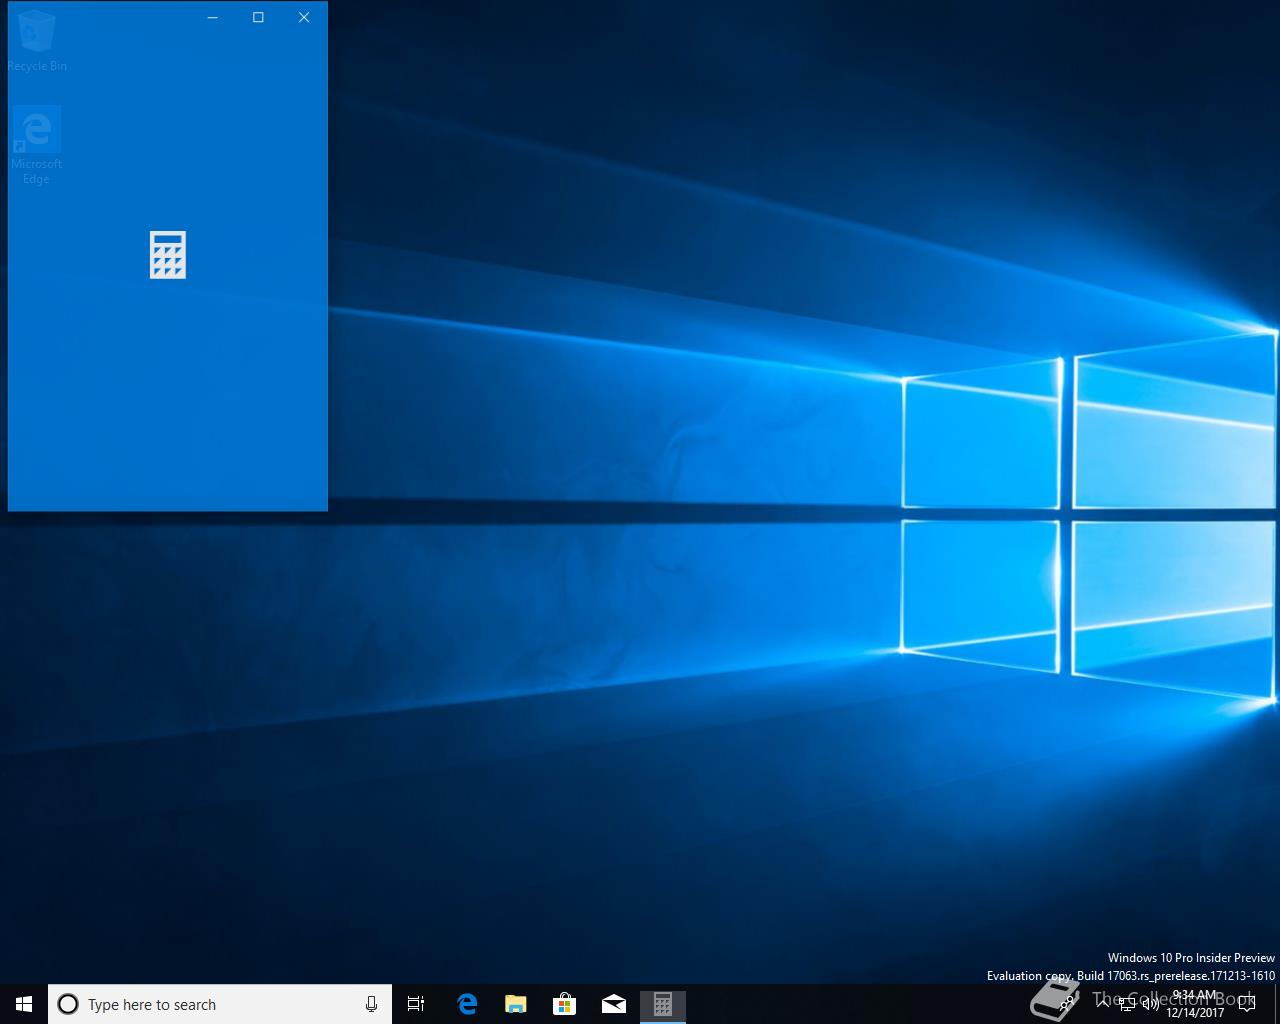Activate the Cortana microphone icon
1280x1024 pixels.
[x=371, y=1004]
